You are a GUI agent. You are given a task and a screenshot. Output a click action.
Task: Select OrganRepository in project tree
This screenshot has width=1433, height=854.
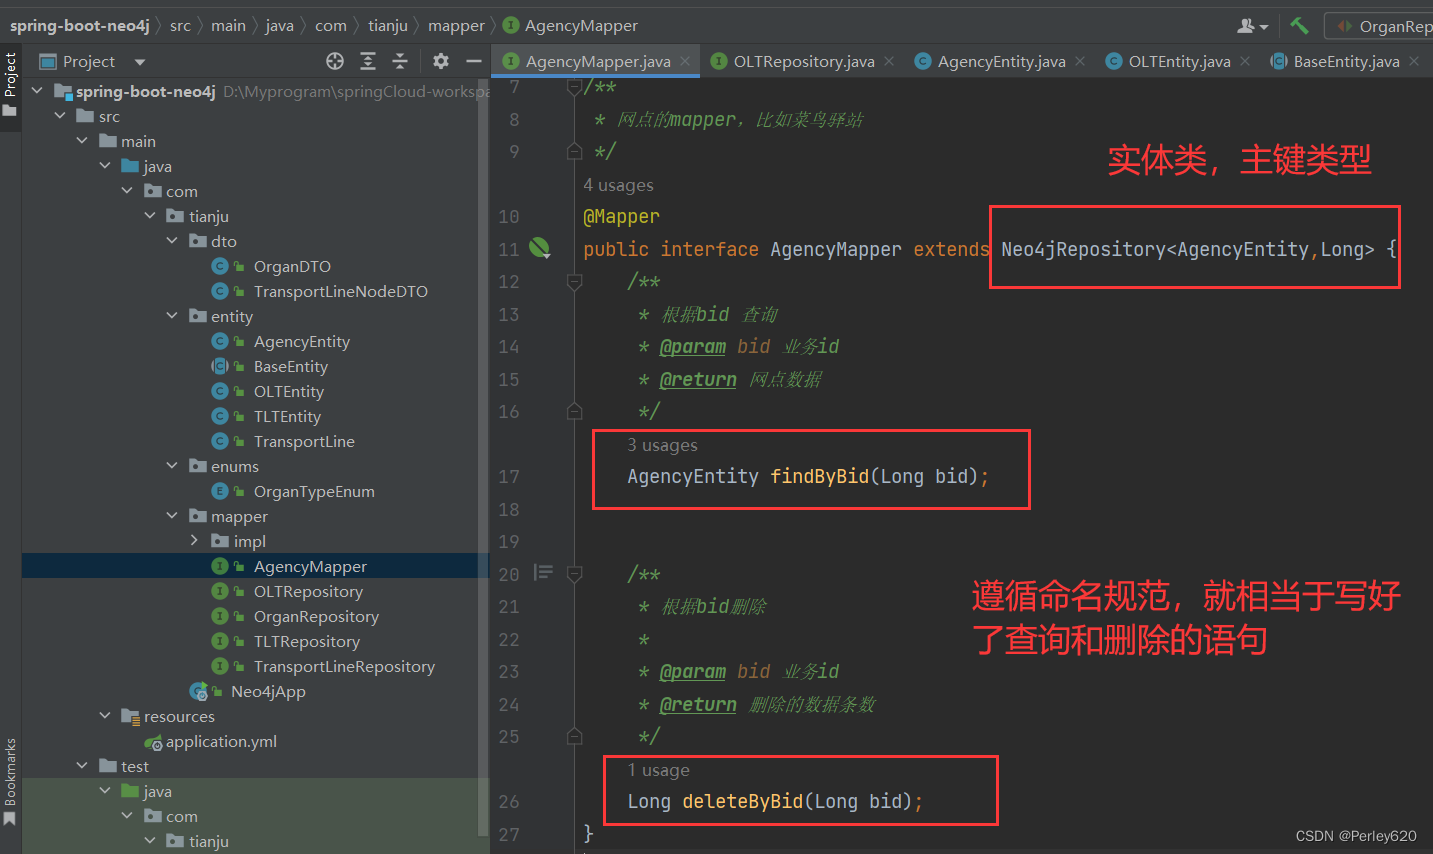pos(316,616)
